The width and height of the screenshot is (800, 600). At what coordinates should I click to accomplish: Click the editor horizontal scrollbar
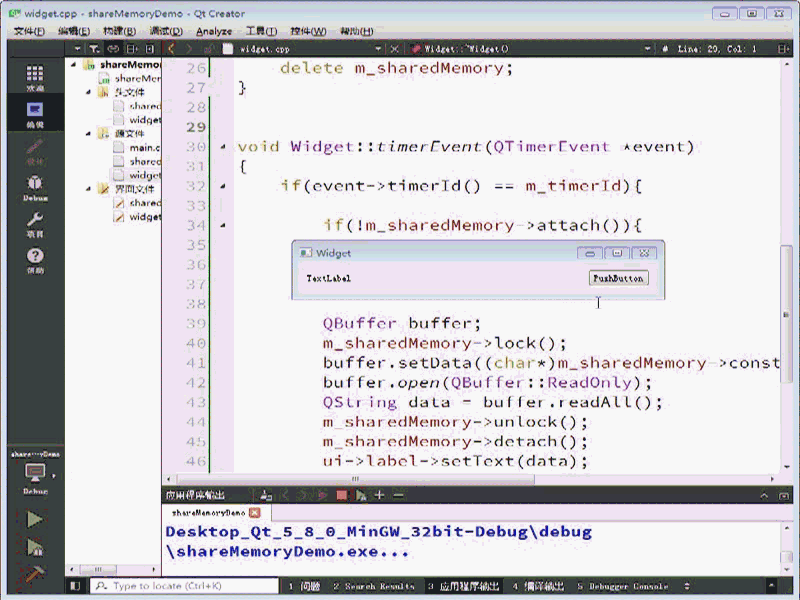pyautogui.click(x=356, y=479)
